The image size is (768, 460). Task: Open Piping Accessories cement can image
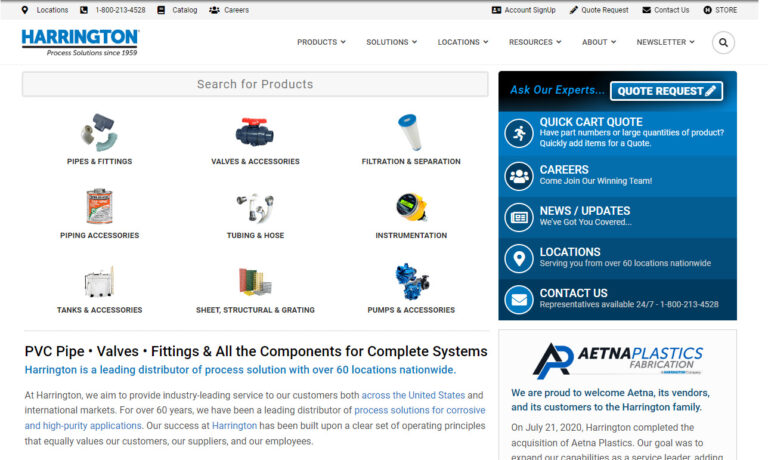click(99, 206)
